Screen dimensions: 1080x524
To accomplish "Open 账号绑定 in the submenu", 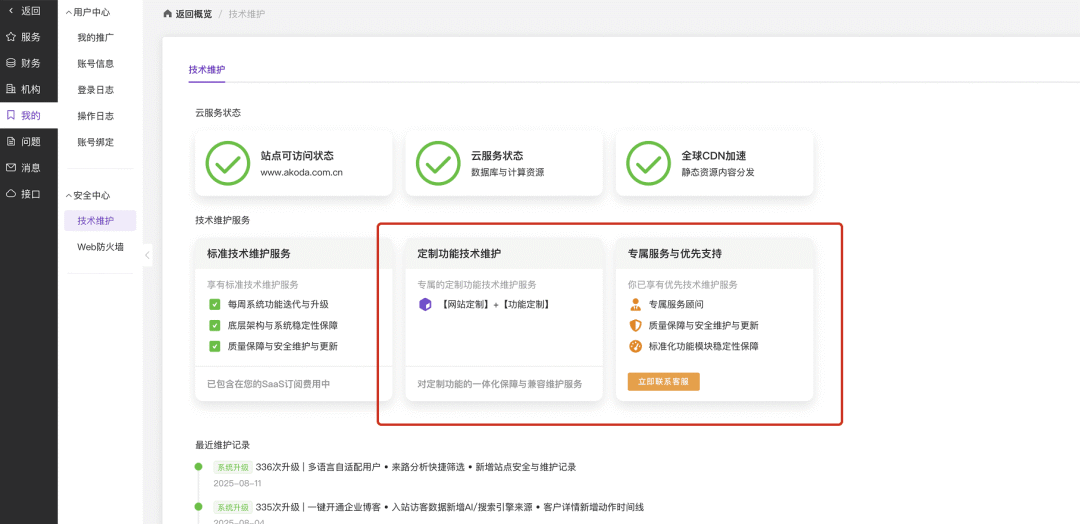I will pyautogui.click(x=96, y=142).
